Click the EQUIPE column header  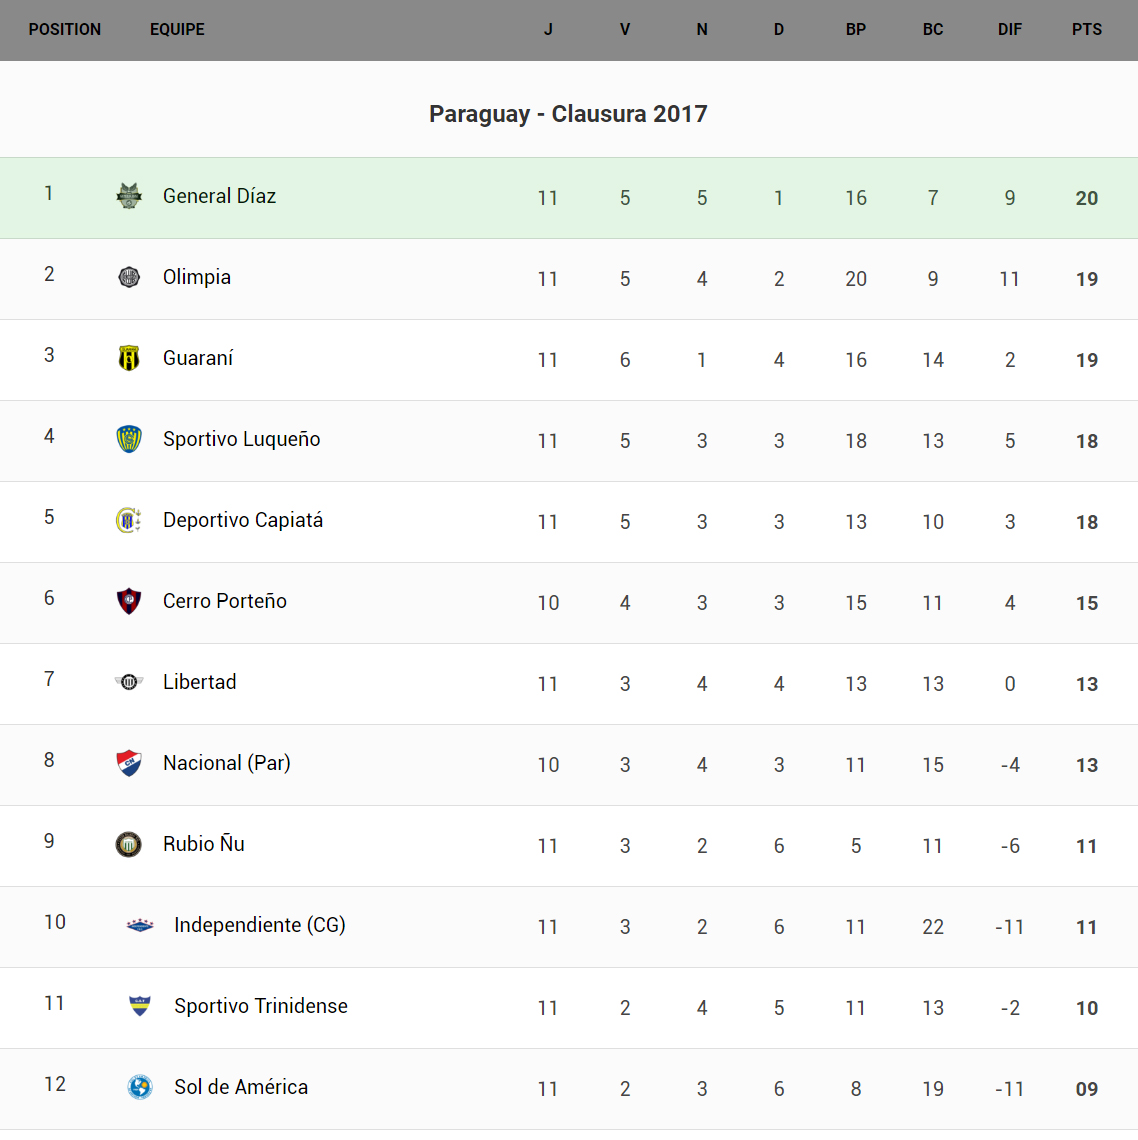point(177,30)
